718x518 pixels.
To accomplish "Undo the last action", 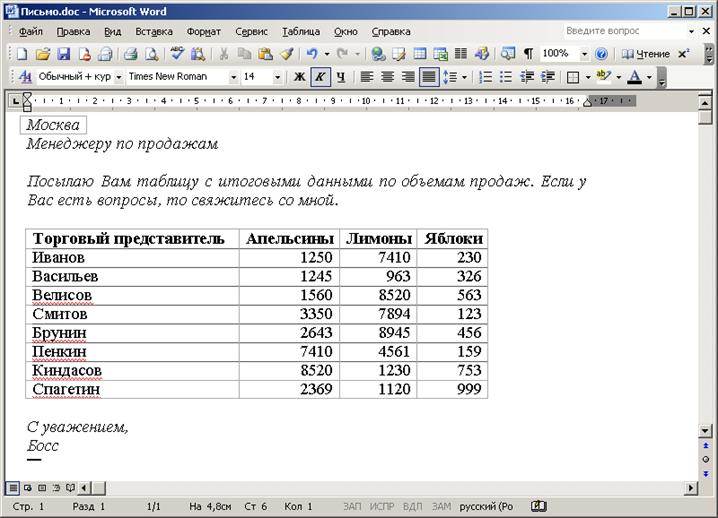I will [x=312, y=54].
